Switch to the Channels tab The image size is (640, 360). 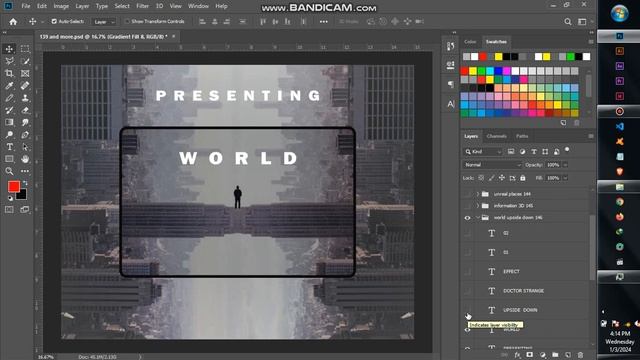(497, 136)
